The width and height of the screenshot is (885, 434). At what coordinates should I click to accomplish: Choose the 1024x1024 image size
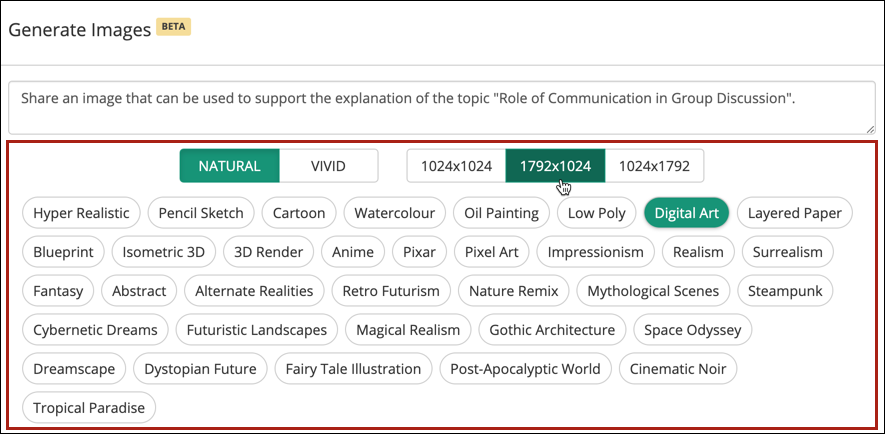pos(456,166)
